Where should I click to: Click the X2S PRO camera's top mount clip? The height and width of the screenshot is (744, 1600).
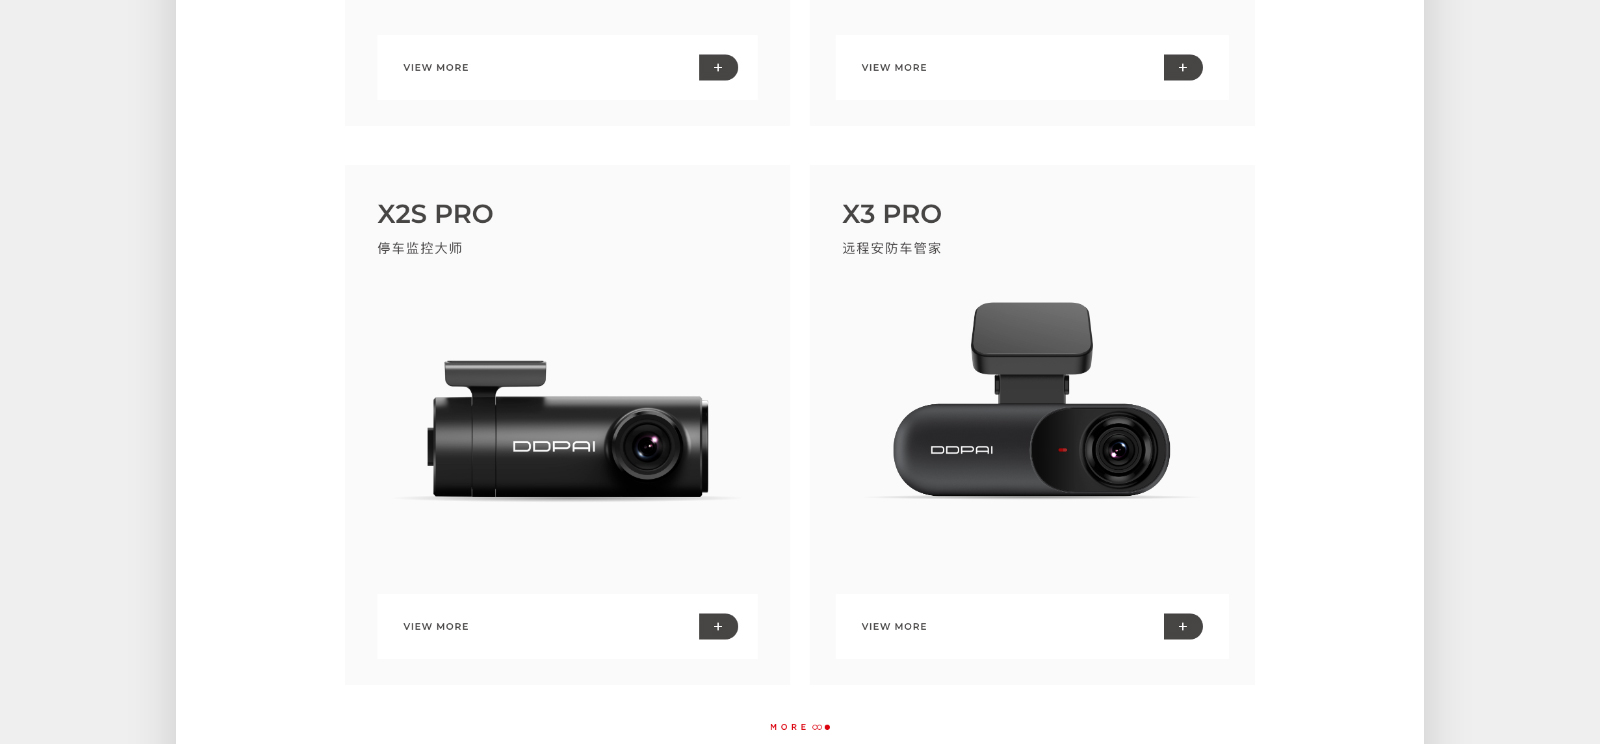[x=495, y=373]
